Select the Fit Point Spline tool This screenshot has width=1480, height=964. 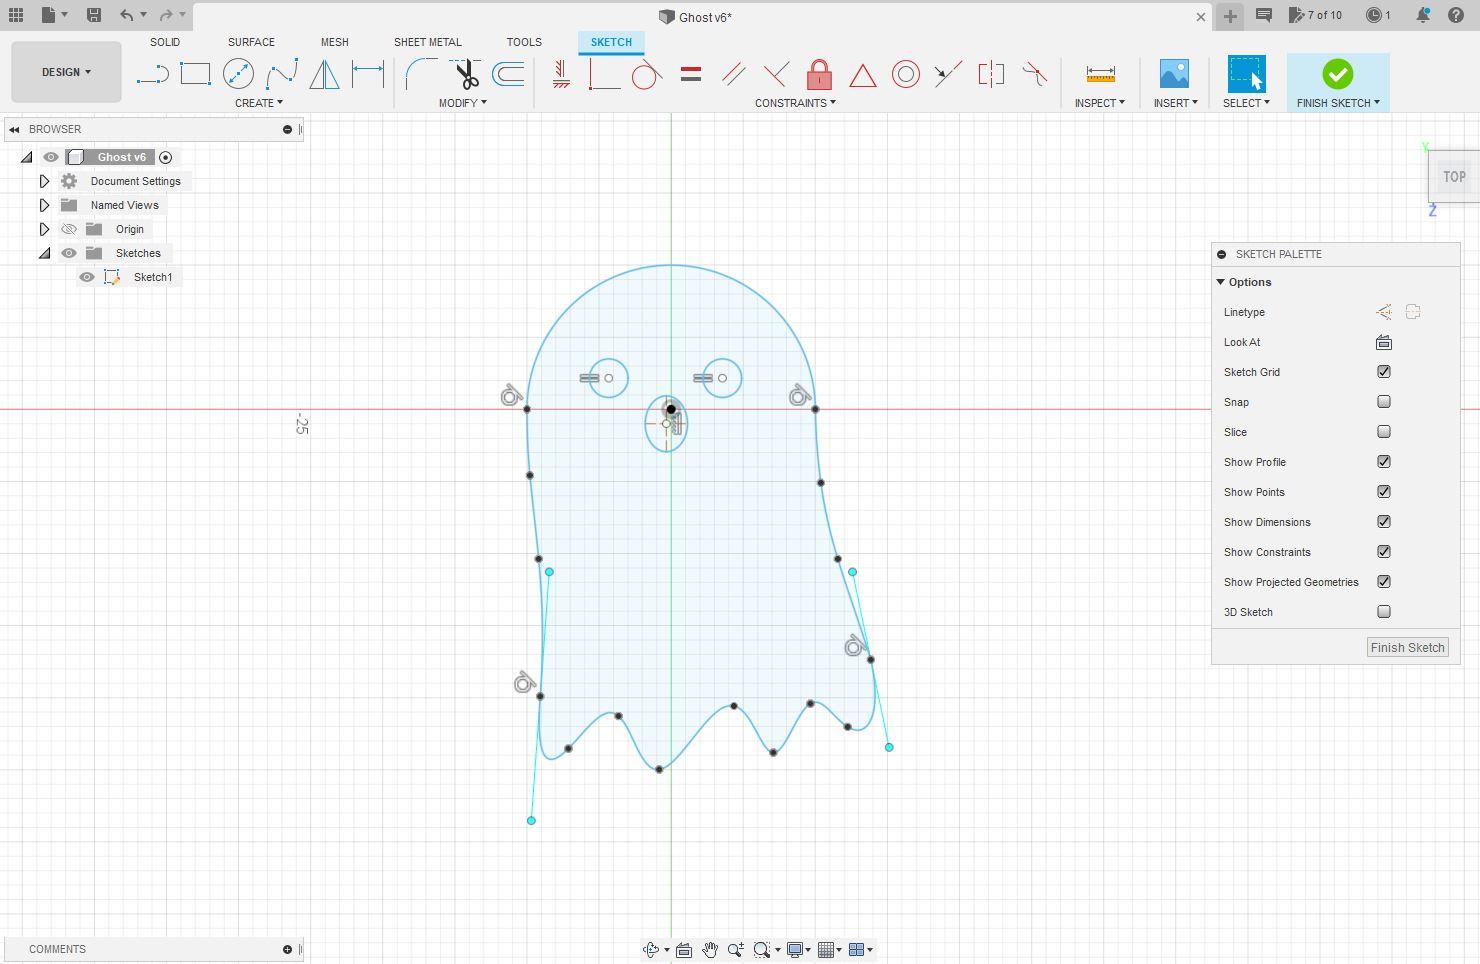[x=284, y=74]
